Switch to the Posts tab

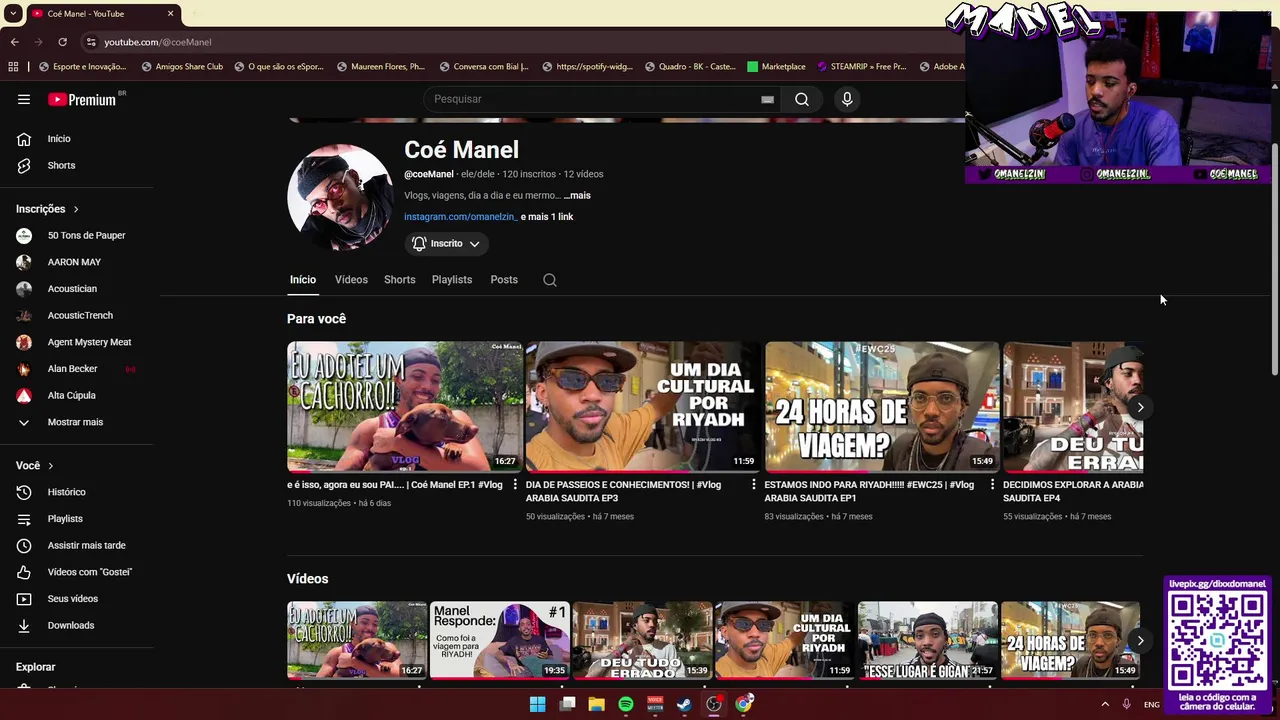tap(504, 280)
